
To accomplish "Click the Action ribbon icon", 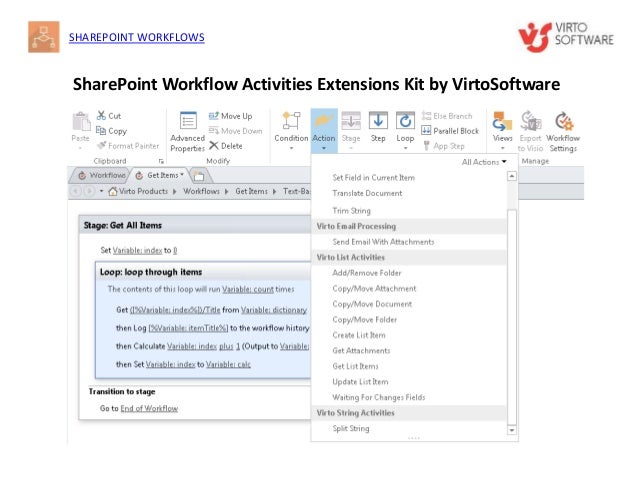I will click(324, 121).
